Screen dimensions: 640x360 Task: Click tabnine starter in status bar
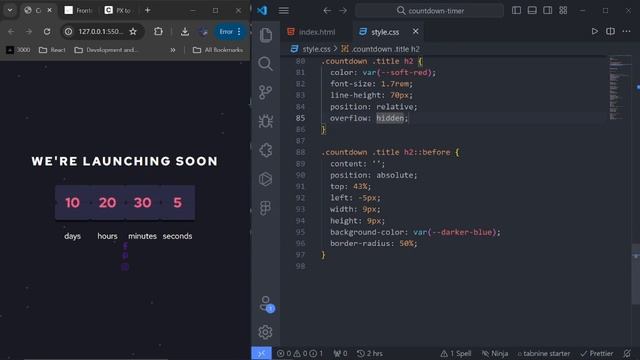point(544,353)
